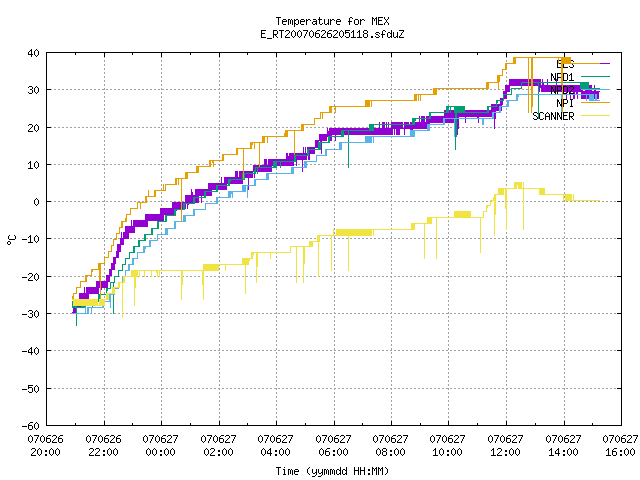Click the yellow SCANNER legend line sample
Viewport: 640px width, 480px height.
tap(595, 116)
